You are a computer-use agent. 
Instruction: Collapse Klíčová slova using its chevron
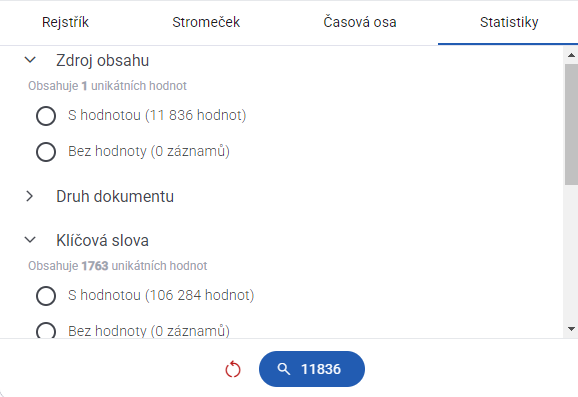(30, 240)
